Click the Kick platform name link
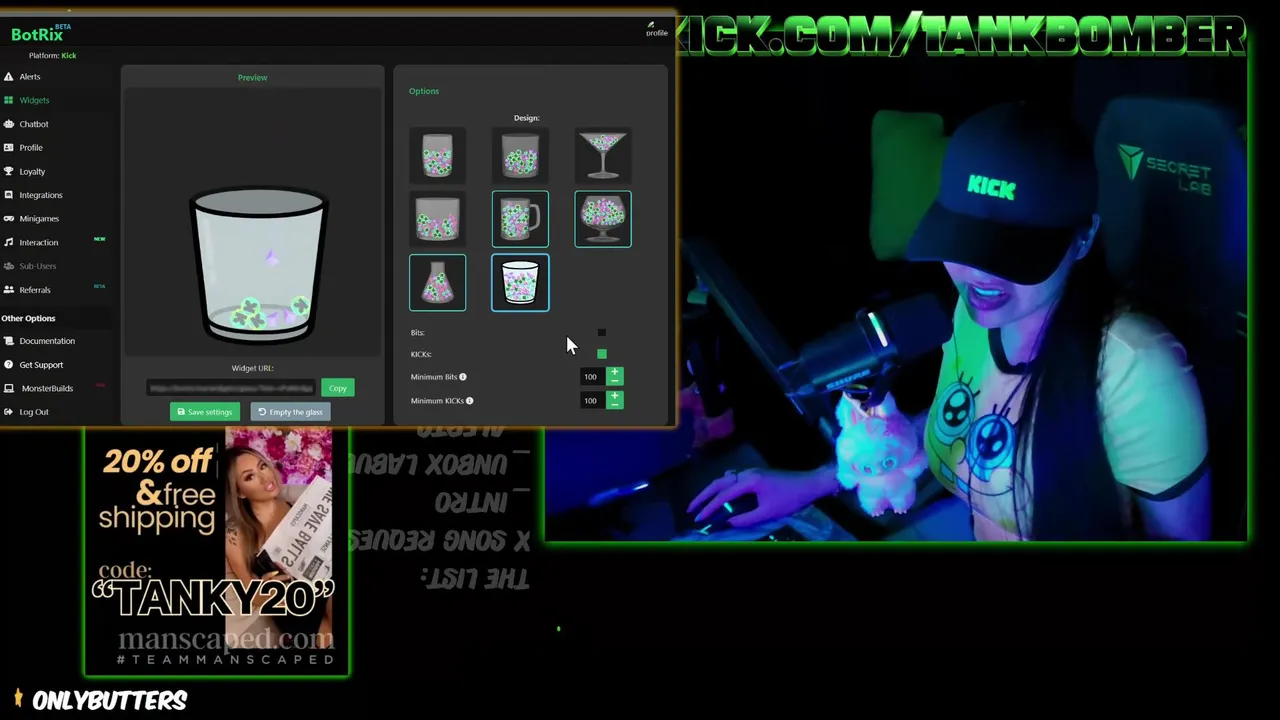This screenshot has width=1280, height=720. (69, 56)
